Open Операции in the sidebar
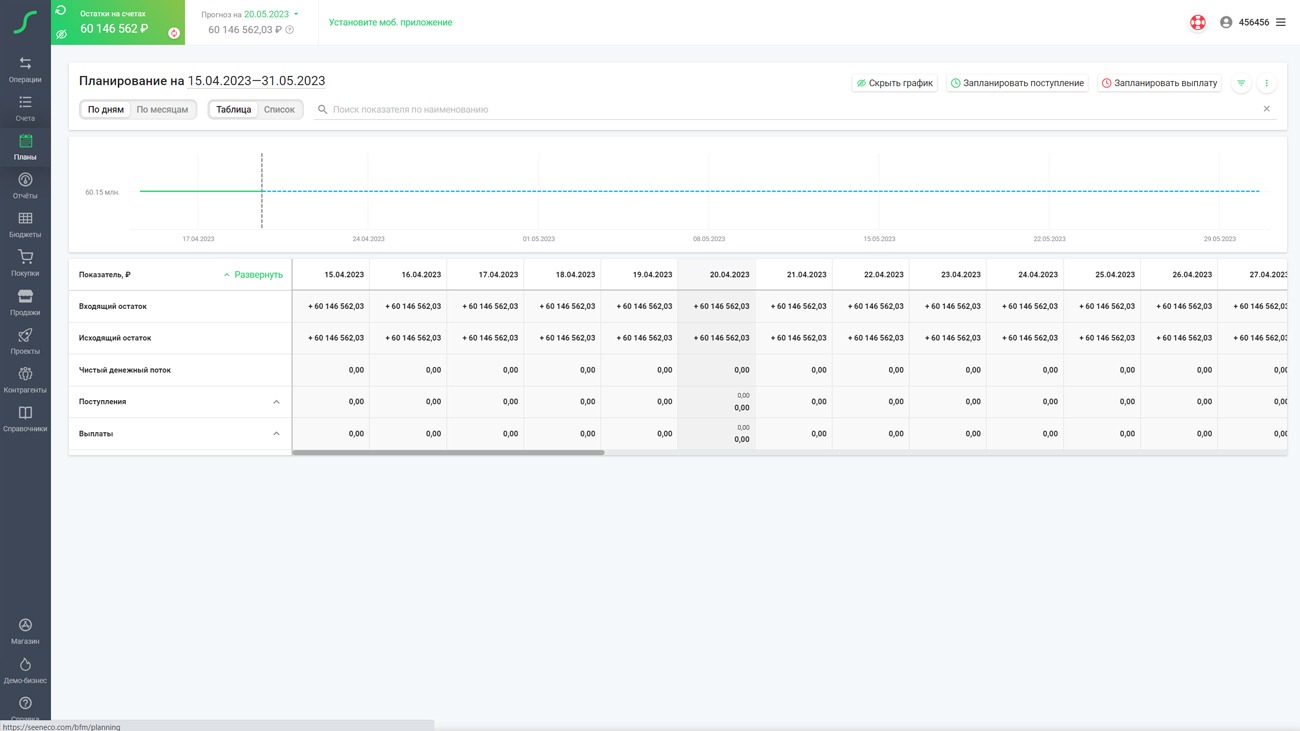This screenshot has height=731, width=1300. [25, 69]
